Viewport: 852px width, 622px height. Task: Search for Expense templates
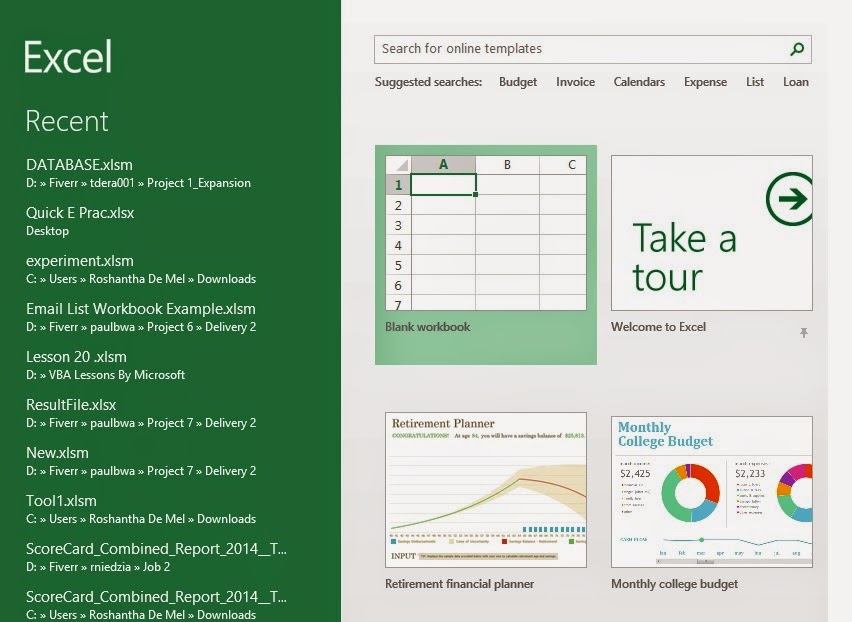(705, 81)
